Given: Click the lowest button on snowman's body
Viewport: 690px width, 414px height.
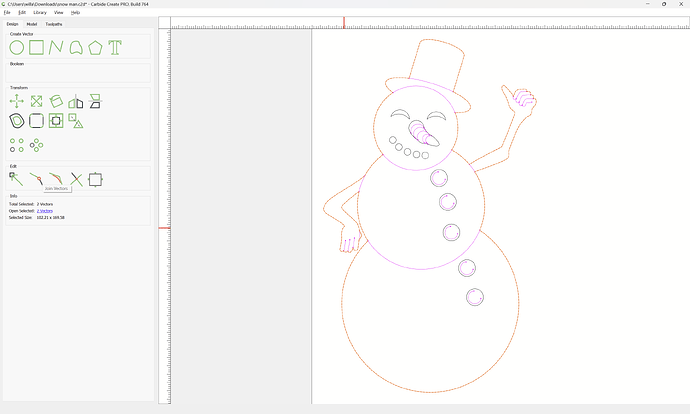Looking at the screenshot, I should click(475, 297).
